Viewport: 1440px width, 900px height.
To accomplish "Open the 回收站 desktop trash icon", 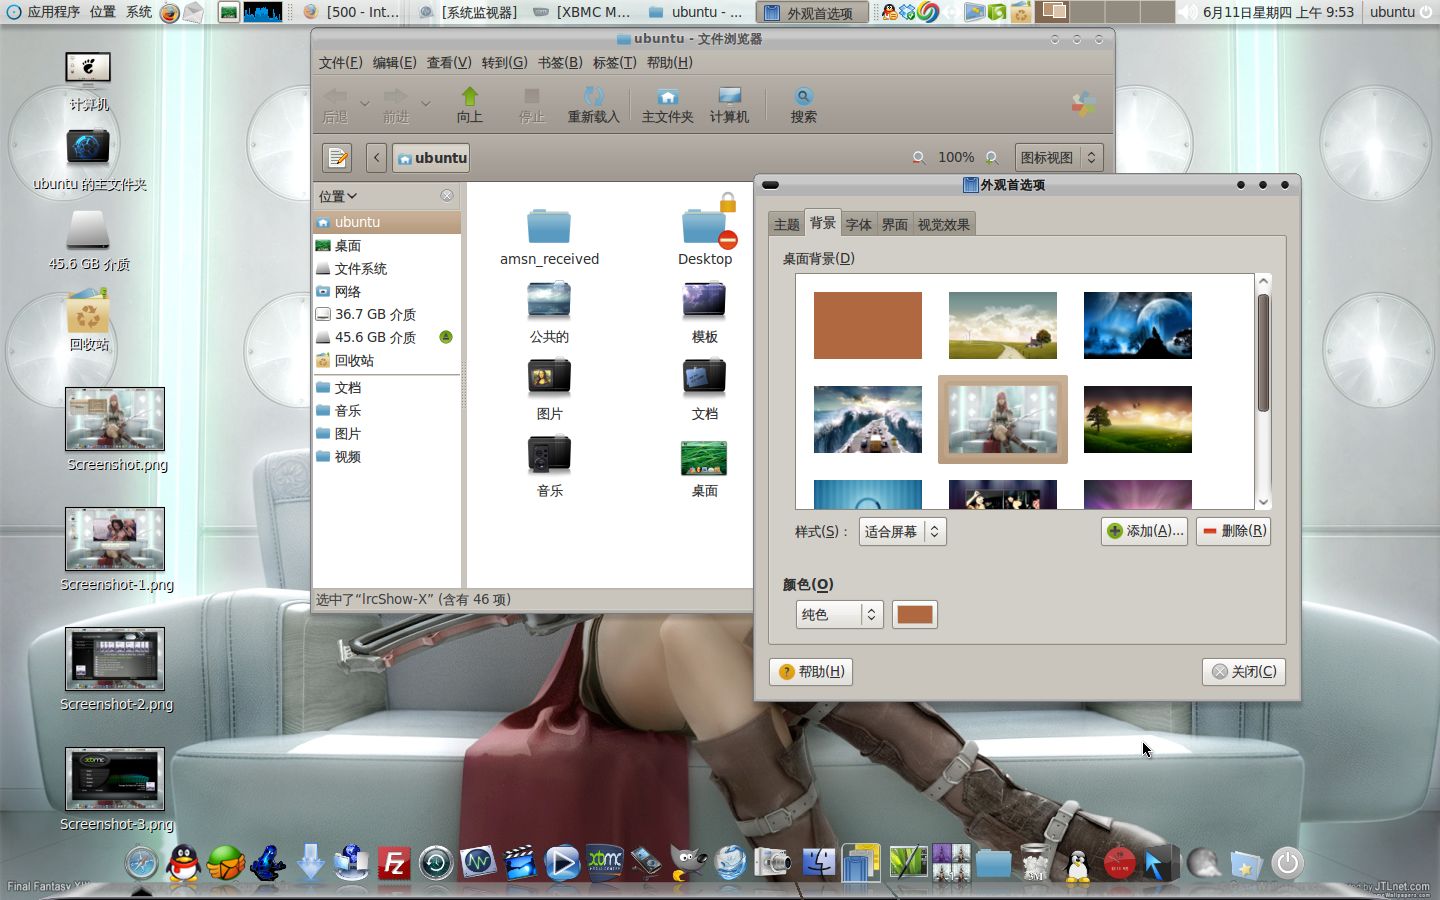I will [x=88, y=320].
